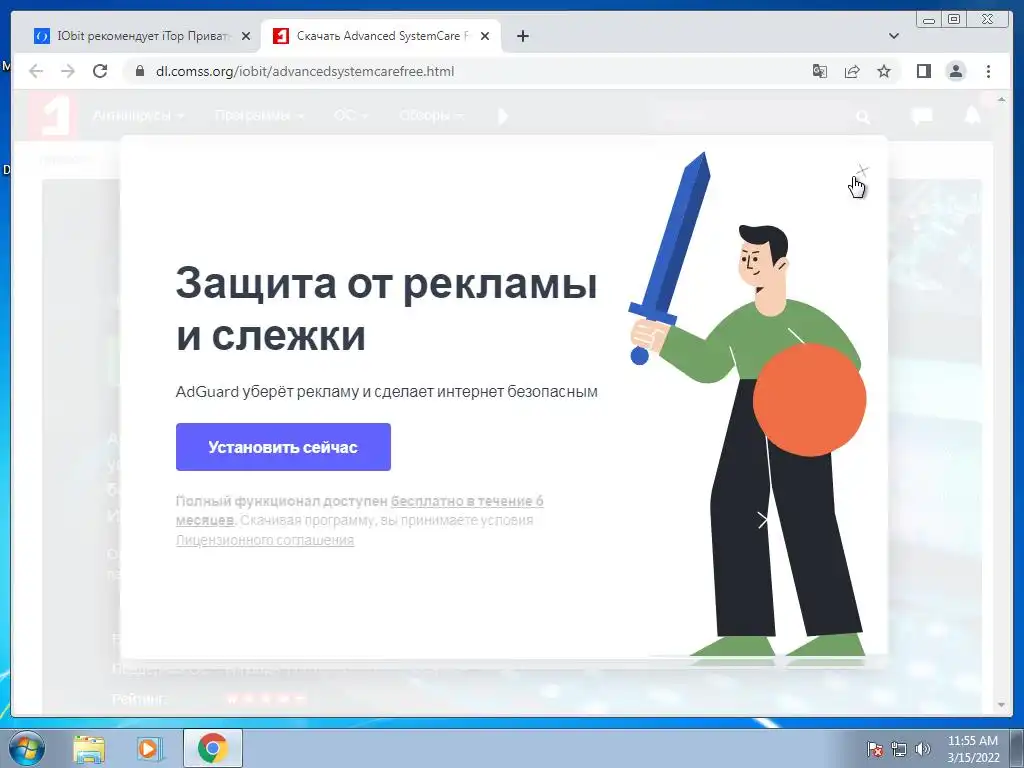Image resolution: width=1024 pixels, height=768 pixels.
Task: Open the Обзоры menu on the site header
Action: (431, 116)
